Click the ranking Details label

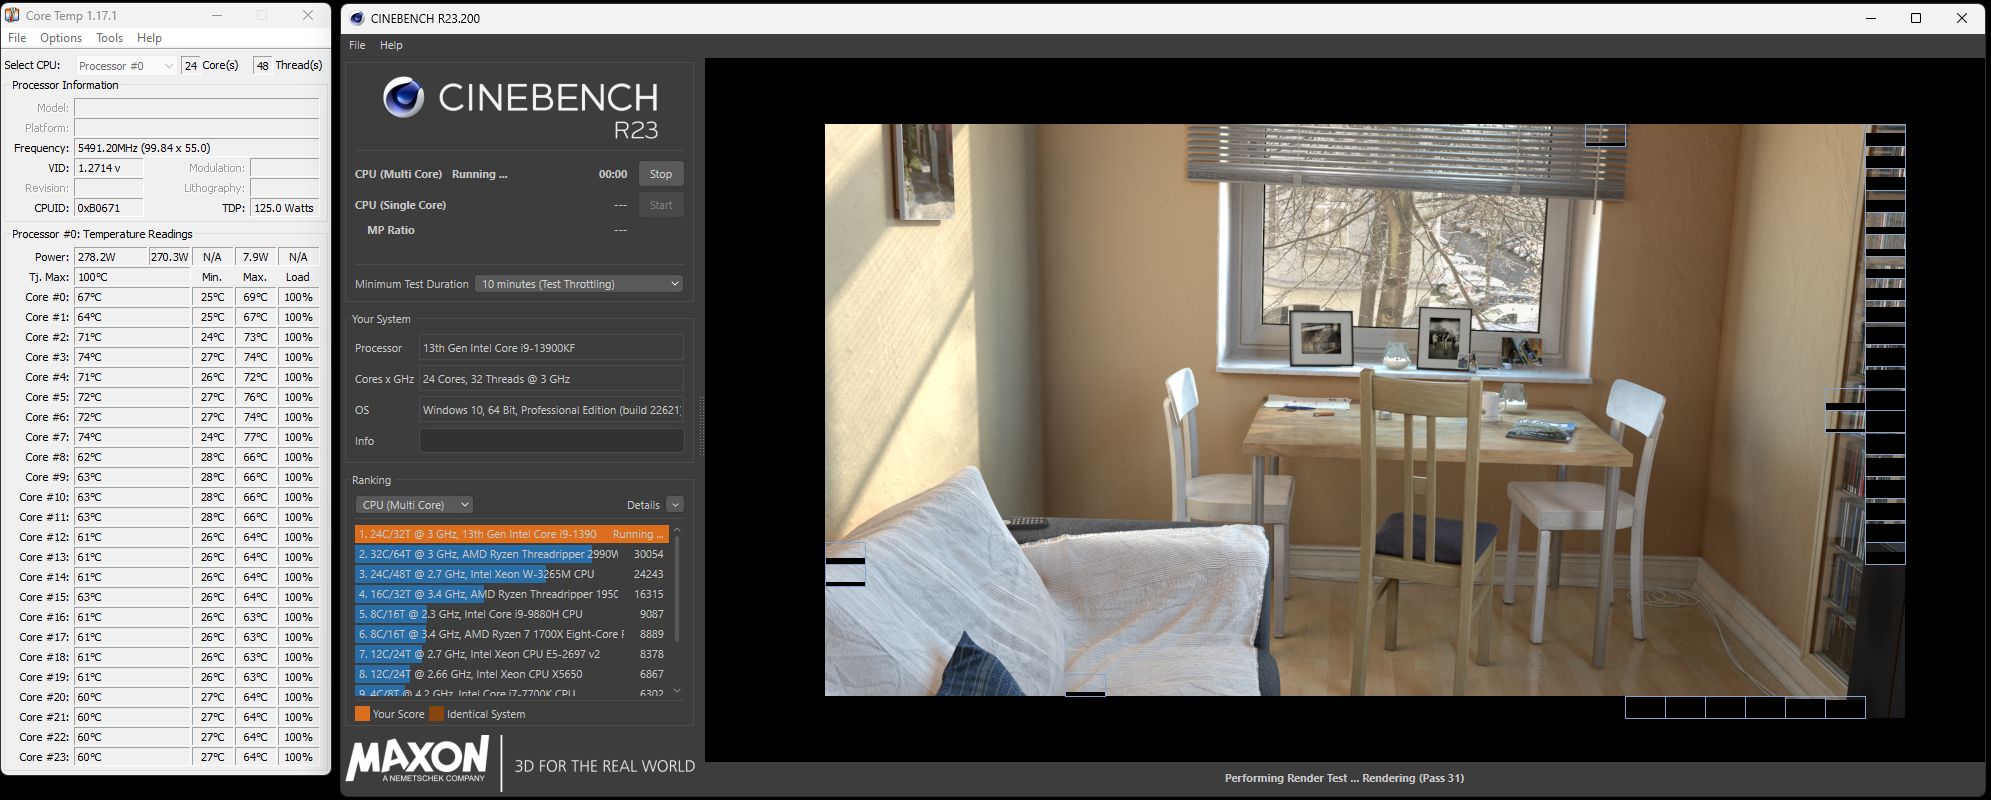click(643, 505)
